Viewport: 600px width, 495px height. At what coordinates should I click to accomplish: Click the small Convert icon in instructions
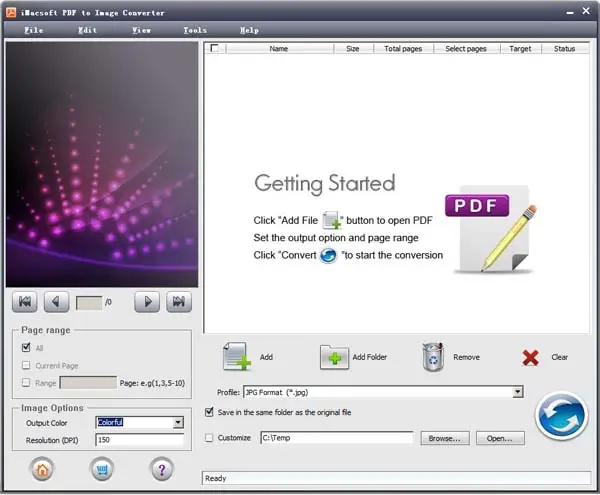(x=328, y=255)
